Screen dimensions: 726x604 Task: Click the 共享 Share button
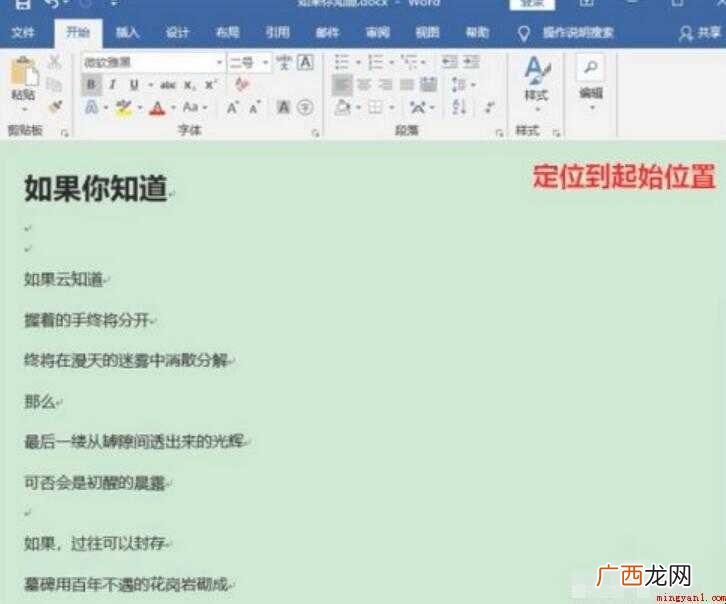point(700,33)
